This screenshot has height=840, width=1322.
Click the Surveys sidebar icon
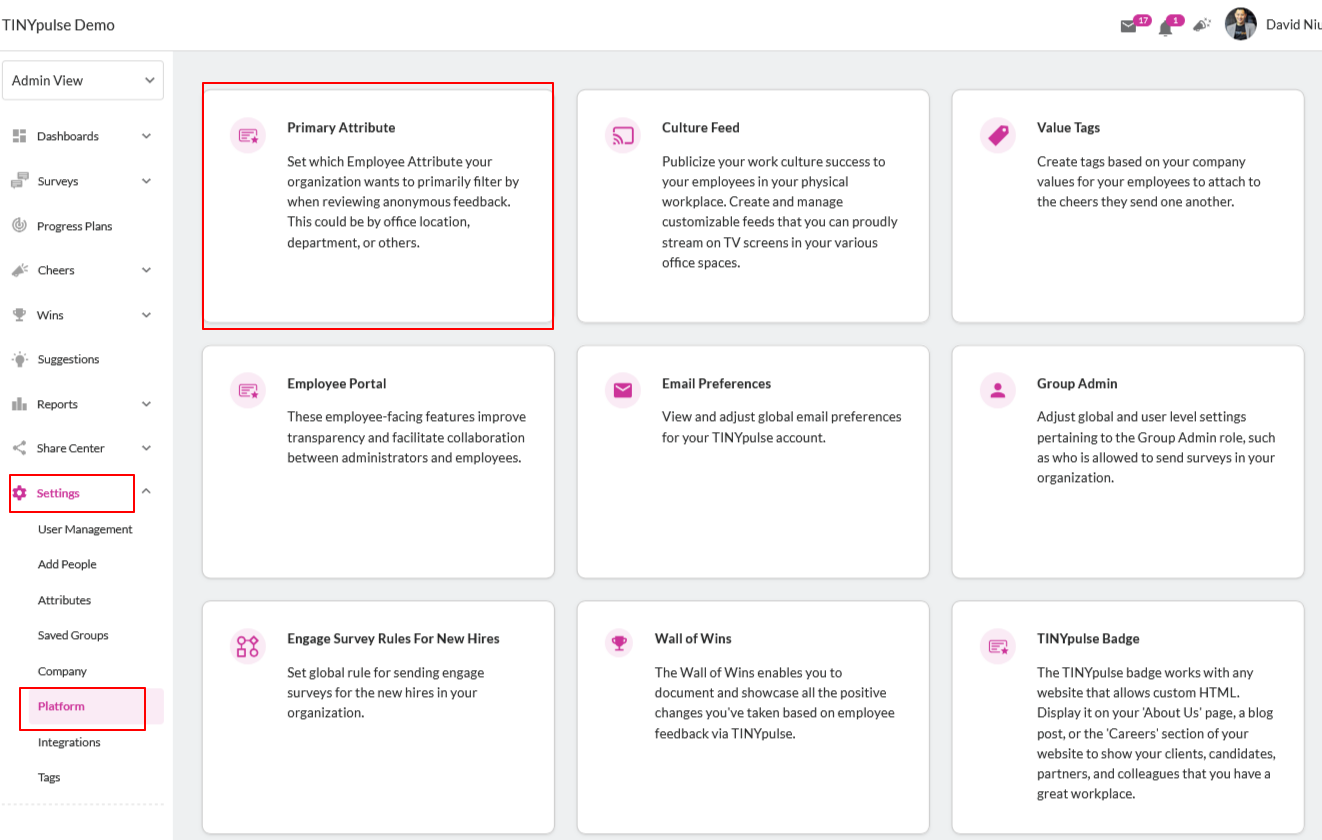click(19, 181)
